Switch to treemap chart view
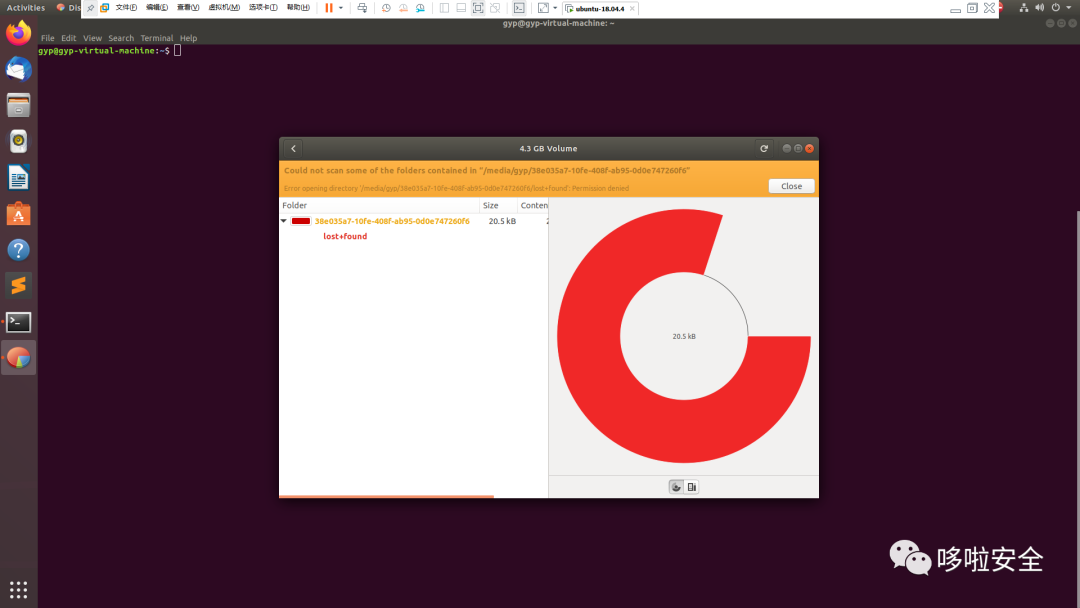 tap(692, 487)
